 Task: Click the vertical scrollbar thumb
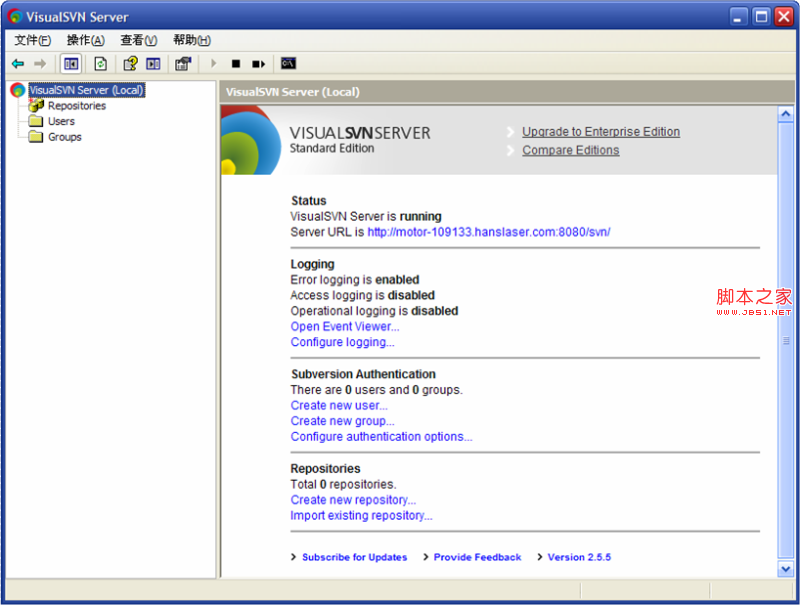click(x=785, y=340)
